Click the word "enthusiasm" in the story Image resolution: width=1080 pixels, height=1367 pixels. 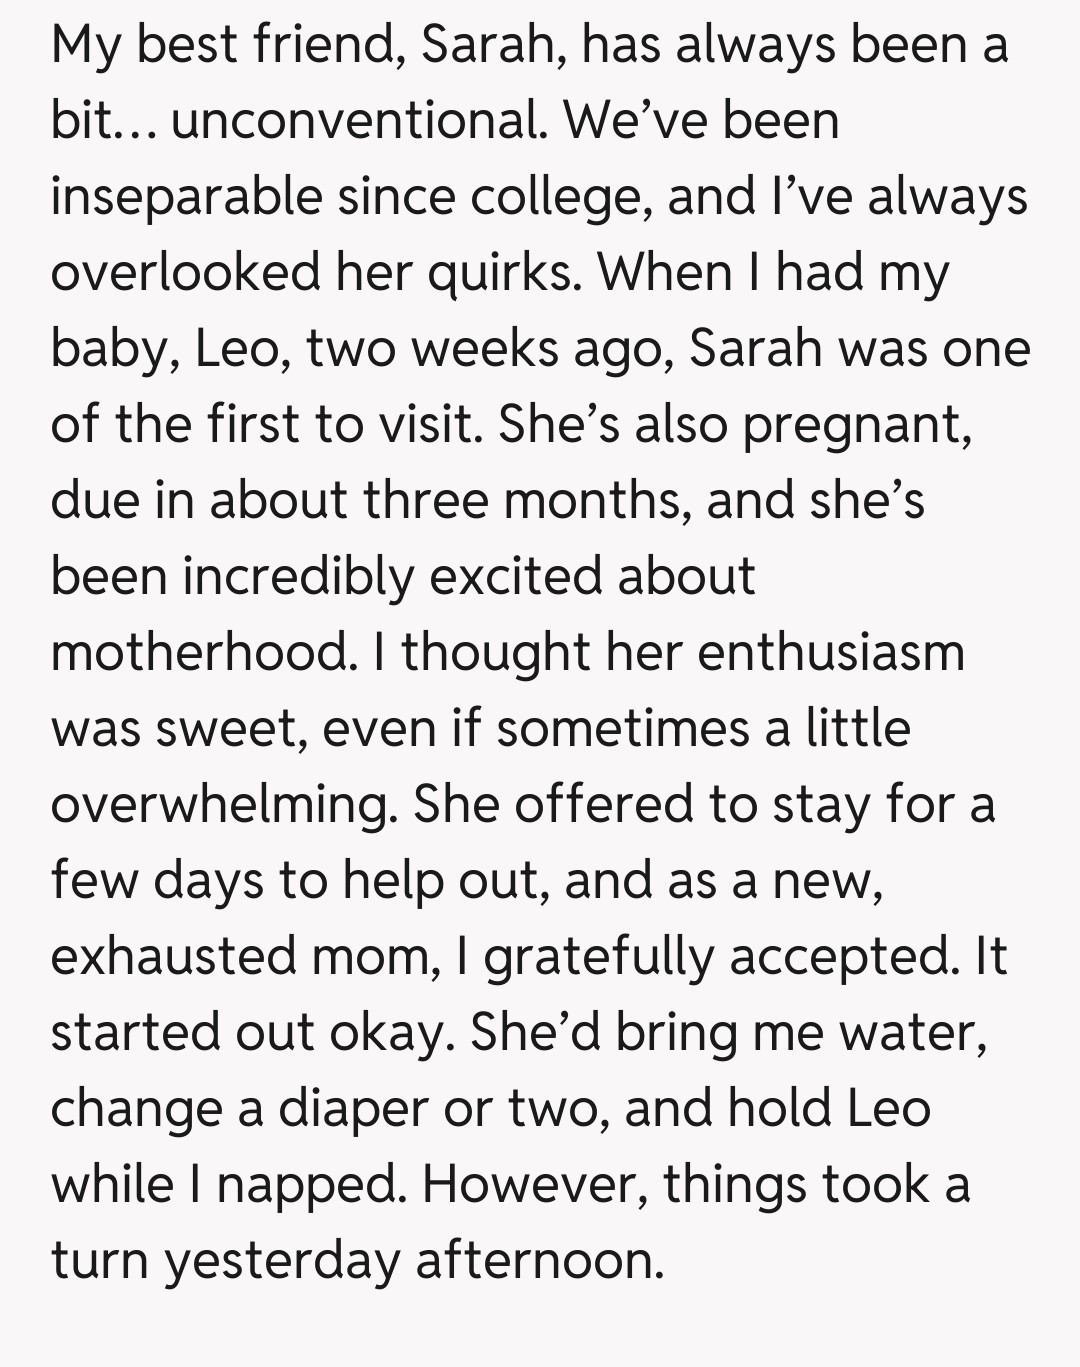(x=831, y=652)
